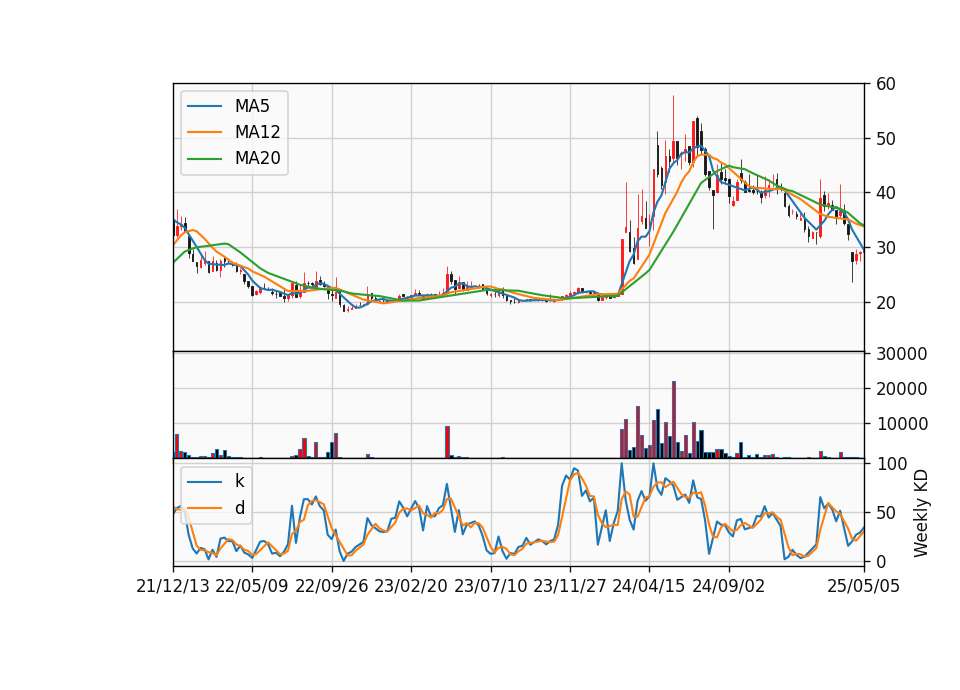Click the d legend label
Image resolution: width=960 pixels, height=690 pixels.
point(240,508)
